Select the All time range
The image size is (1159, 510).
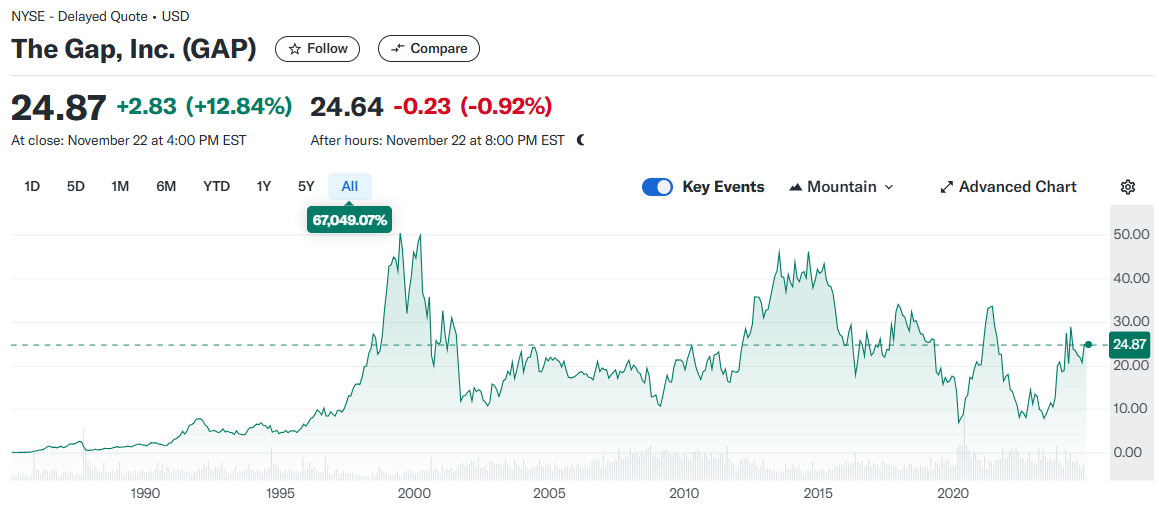point(350,186)
